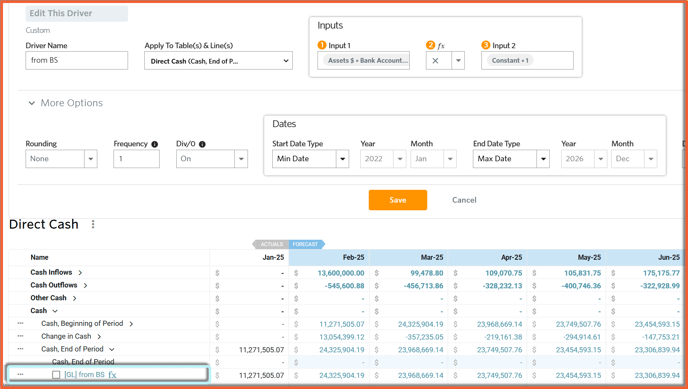Click Cash Outflows Mar-25 value -456,713.86
Screen dimensions: 688x389
(423, 286)
